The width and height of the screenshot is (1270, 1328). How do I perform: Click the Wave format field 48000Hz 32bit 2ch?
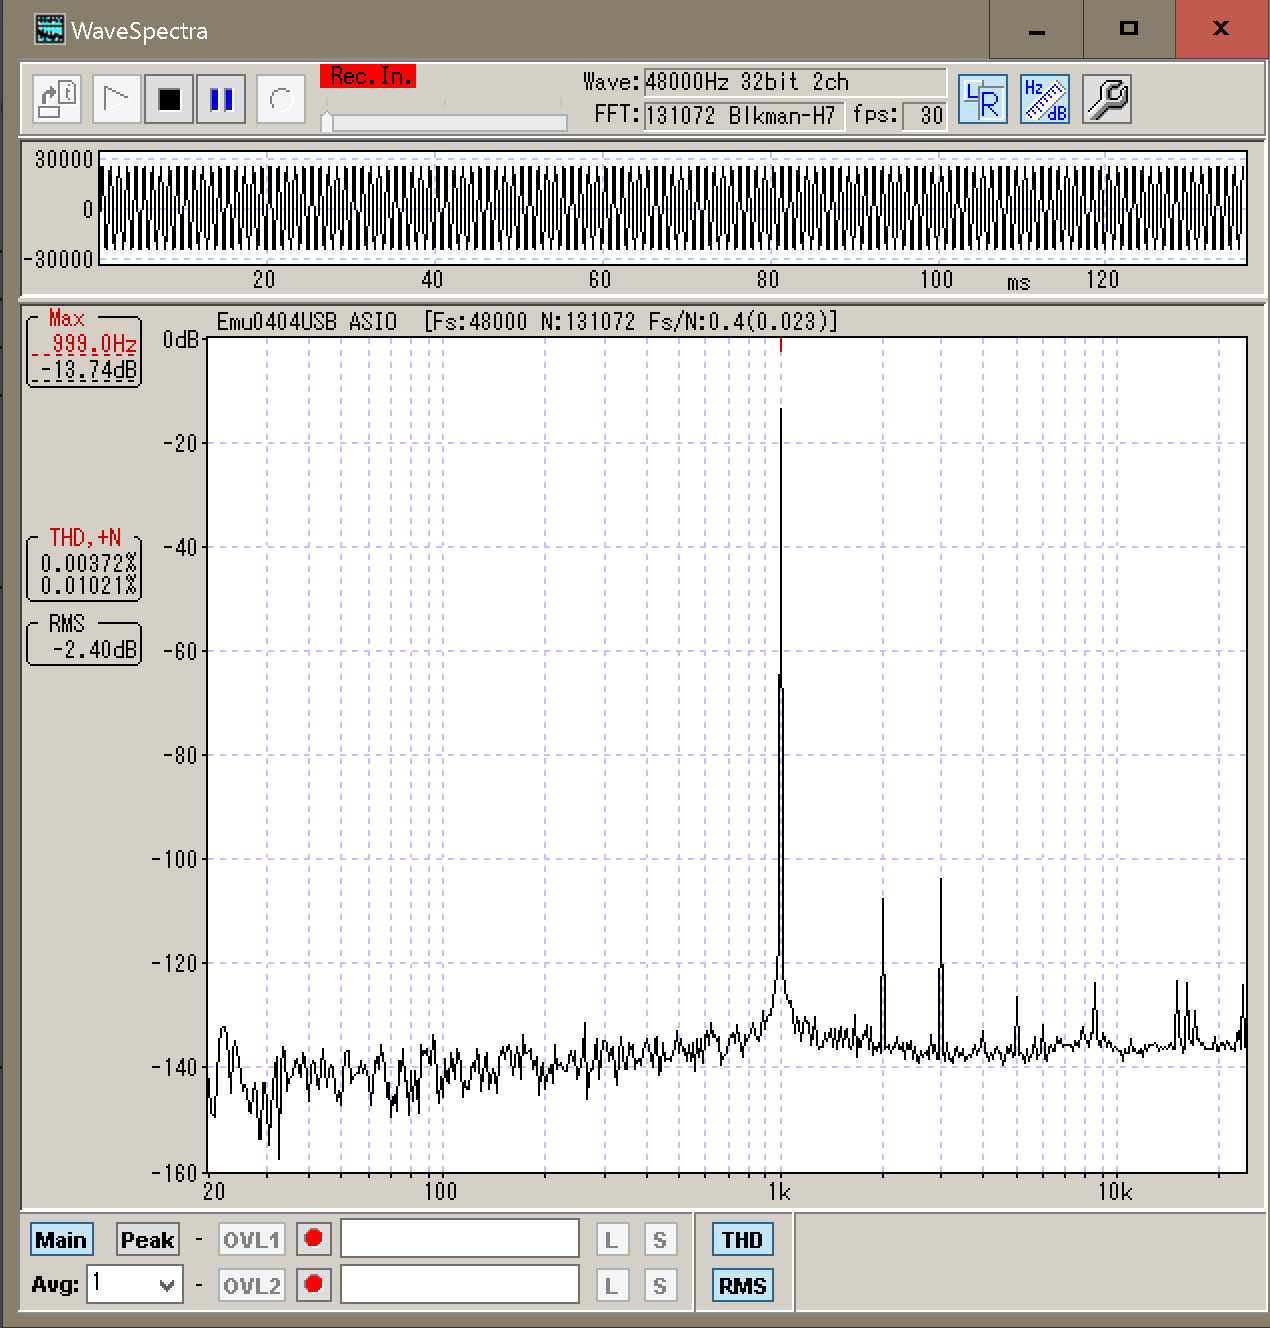[794, 82]
